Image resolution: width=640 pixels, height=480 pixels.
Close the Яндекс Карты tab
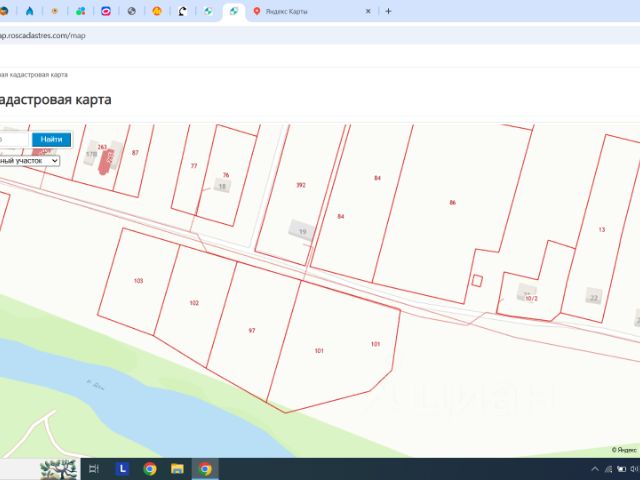point(368,11)
